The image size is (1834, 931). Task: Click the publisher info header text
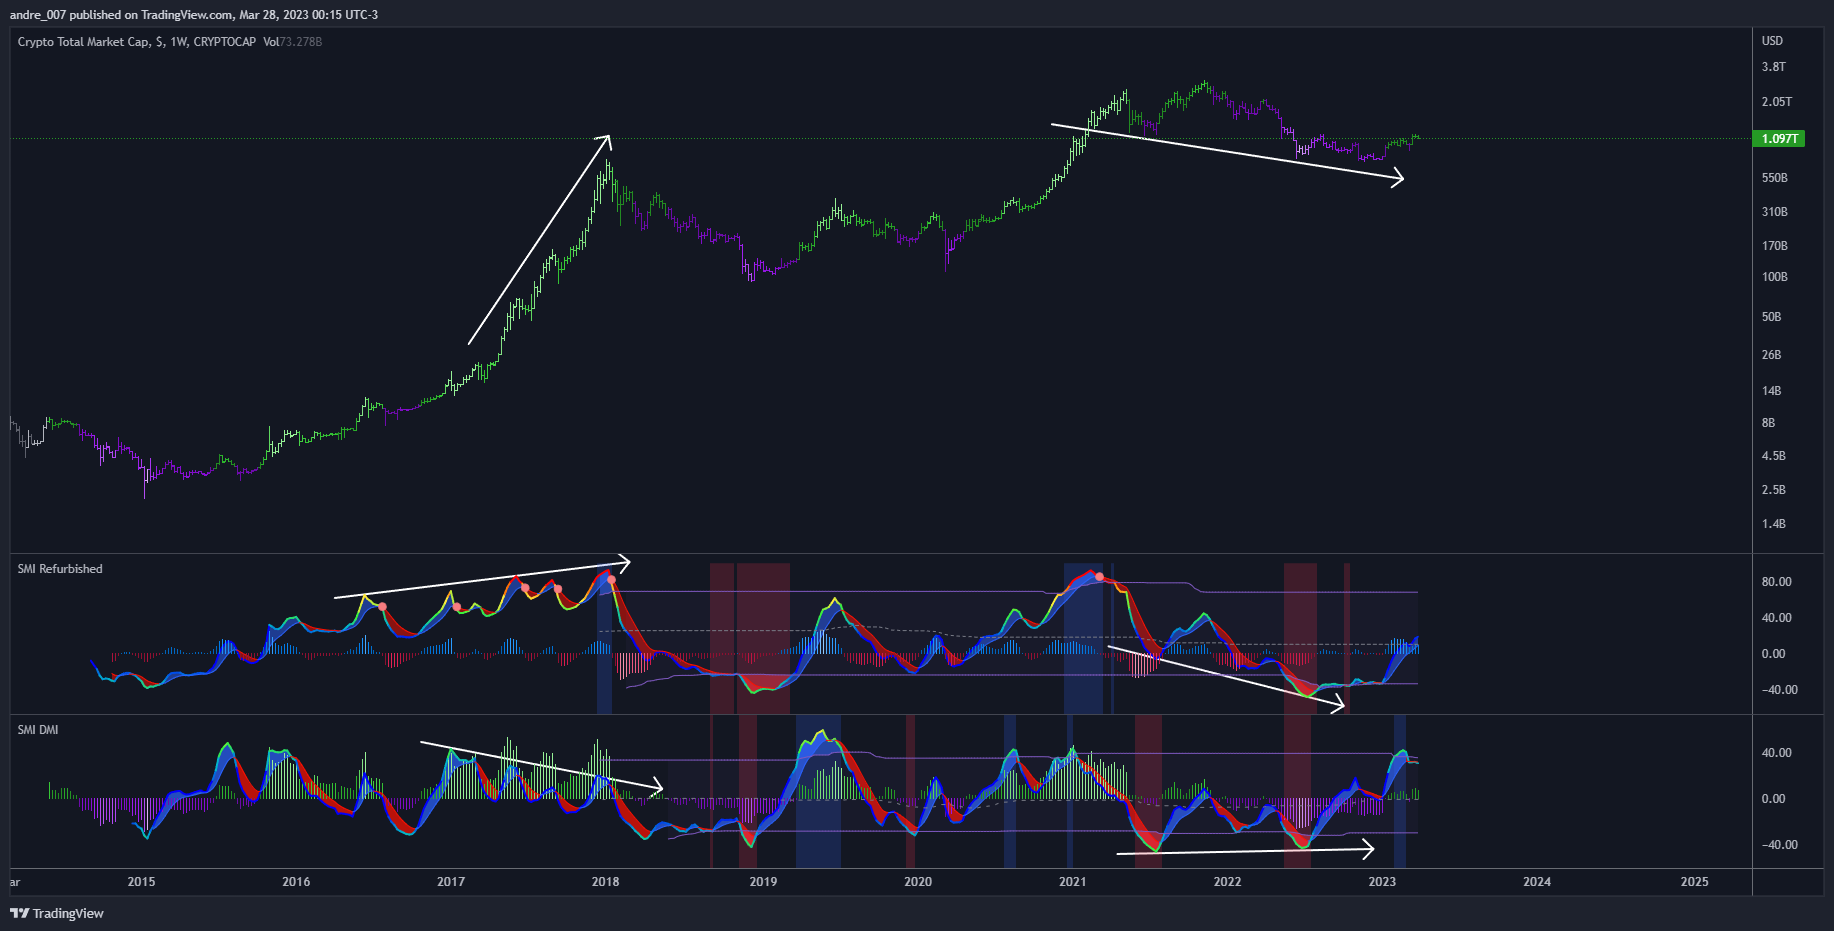click(x=194, y=15)
